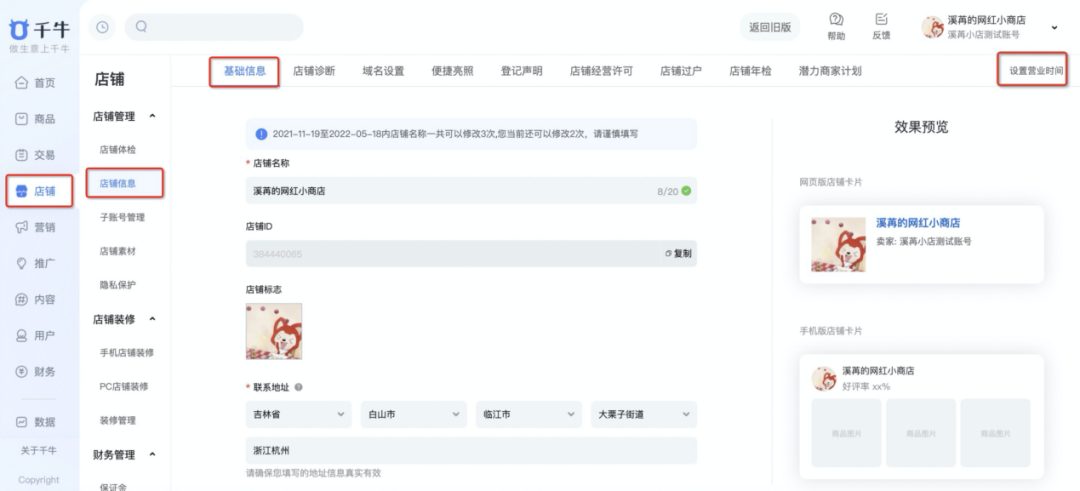Open the 白山市 city dropdown

413,415
